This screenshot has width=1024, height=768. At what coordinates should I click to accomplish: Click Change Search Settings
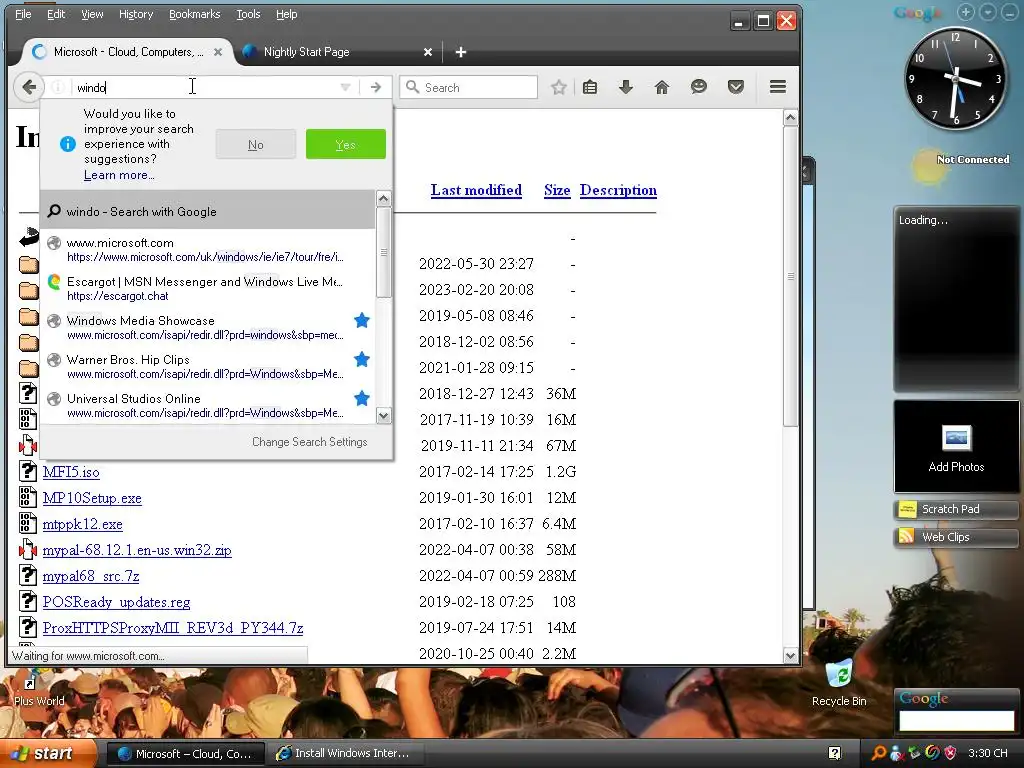[310, 442]
